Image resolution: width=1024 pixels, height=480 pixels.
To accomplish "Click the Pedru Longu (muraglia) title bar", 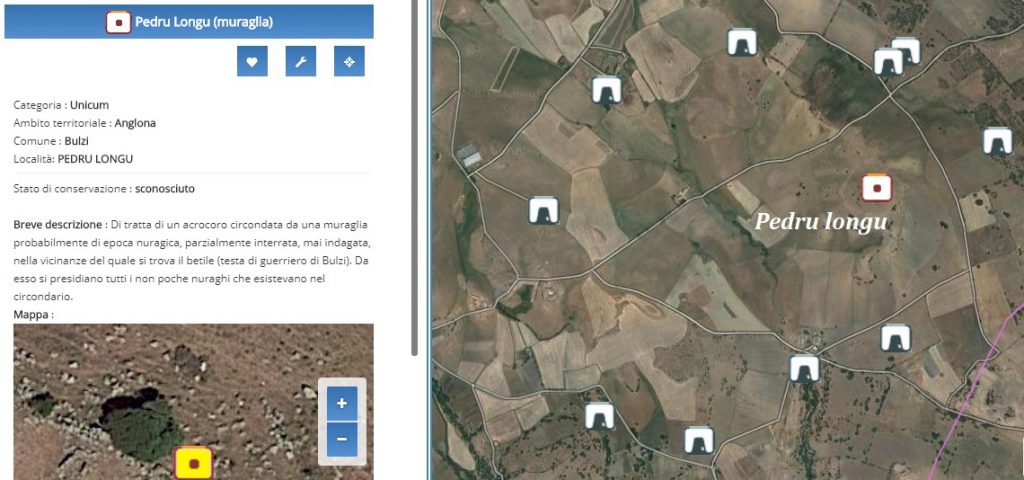I will click(x=189, y=22).
